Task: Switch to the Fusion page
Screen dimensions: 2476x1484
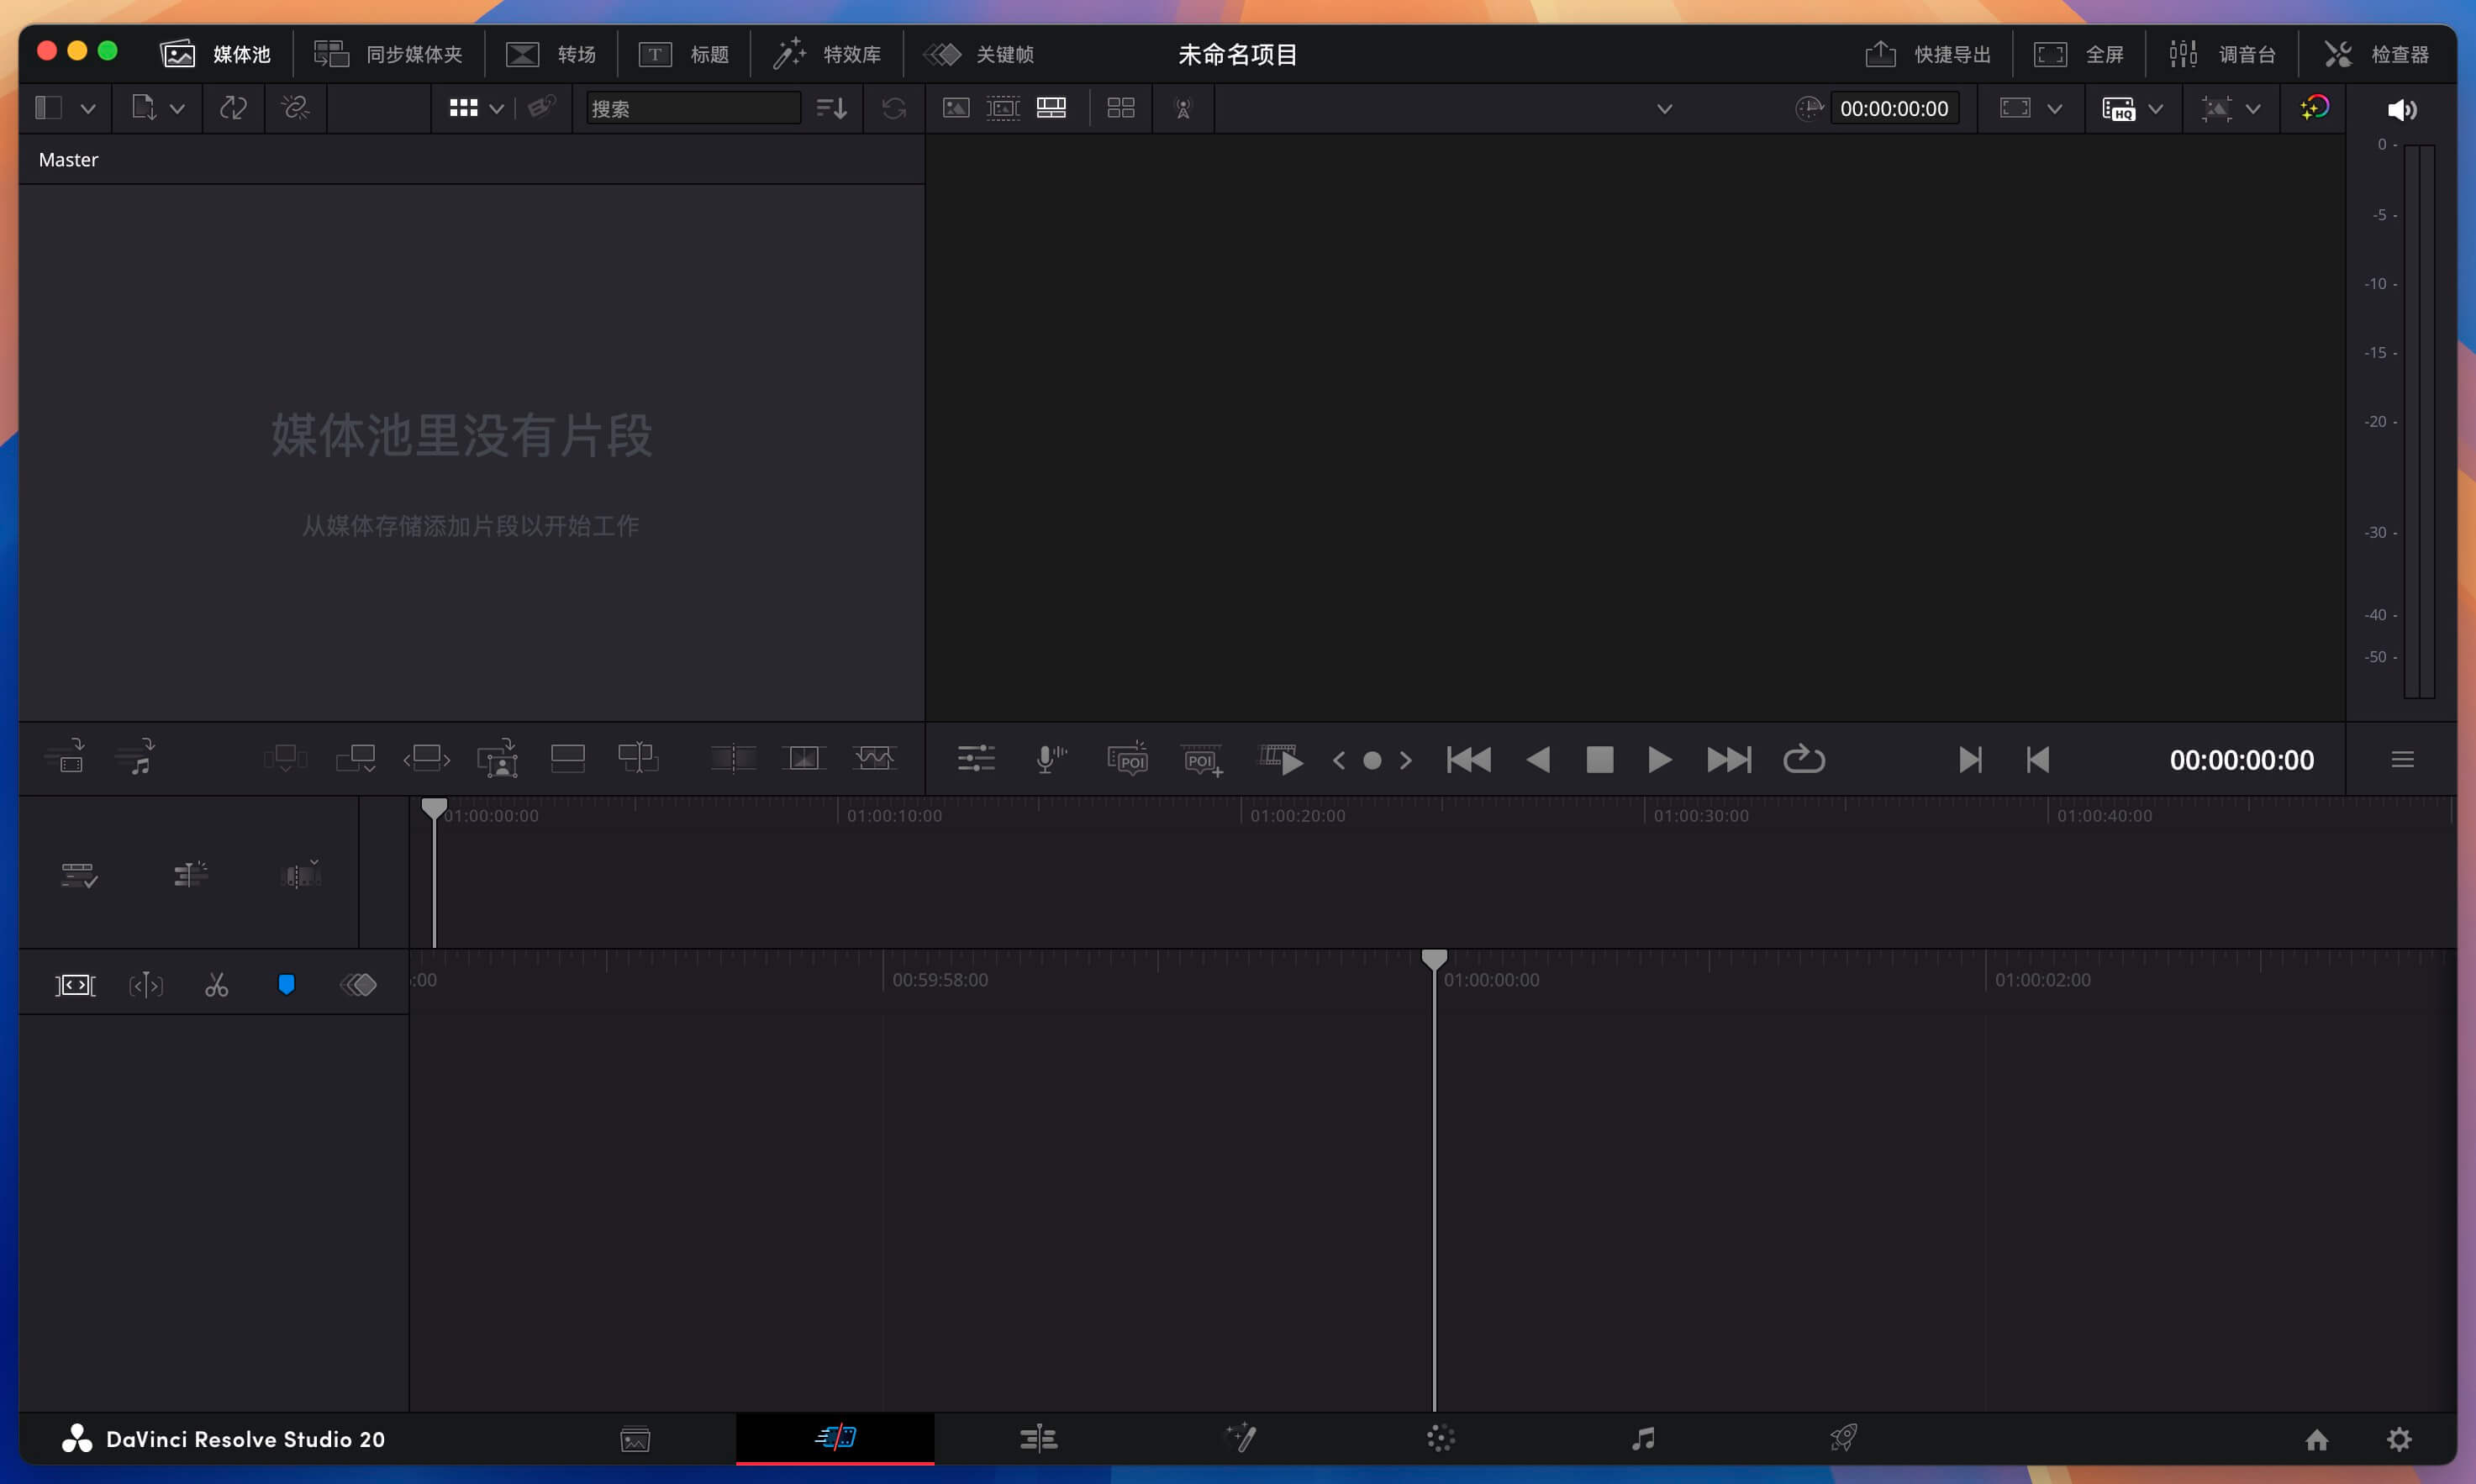Action: point(1242,1438)
